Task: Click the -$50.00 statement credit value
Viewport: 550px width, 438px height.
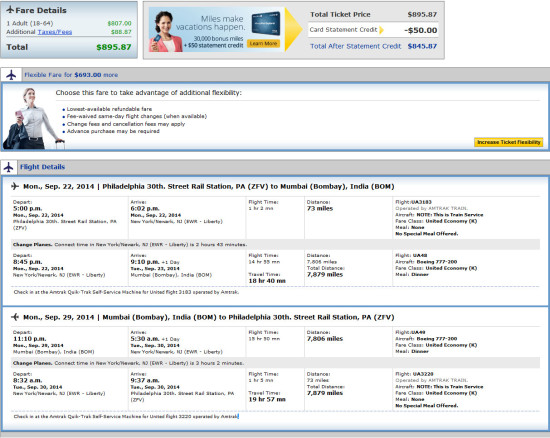Action: 421,30
